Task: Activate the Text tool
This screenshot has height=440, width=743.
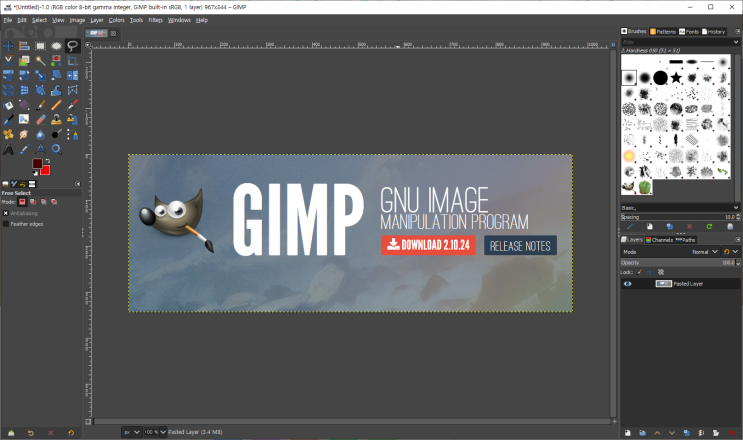Action: tap(8, 150)
